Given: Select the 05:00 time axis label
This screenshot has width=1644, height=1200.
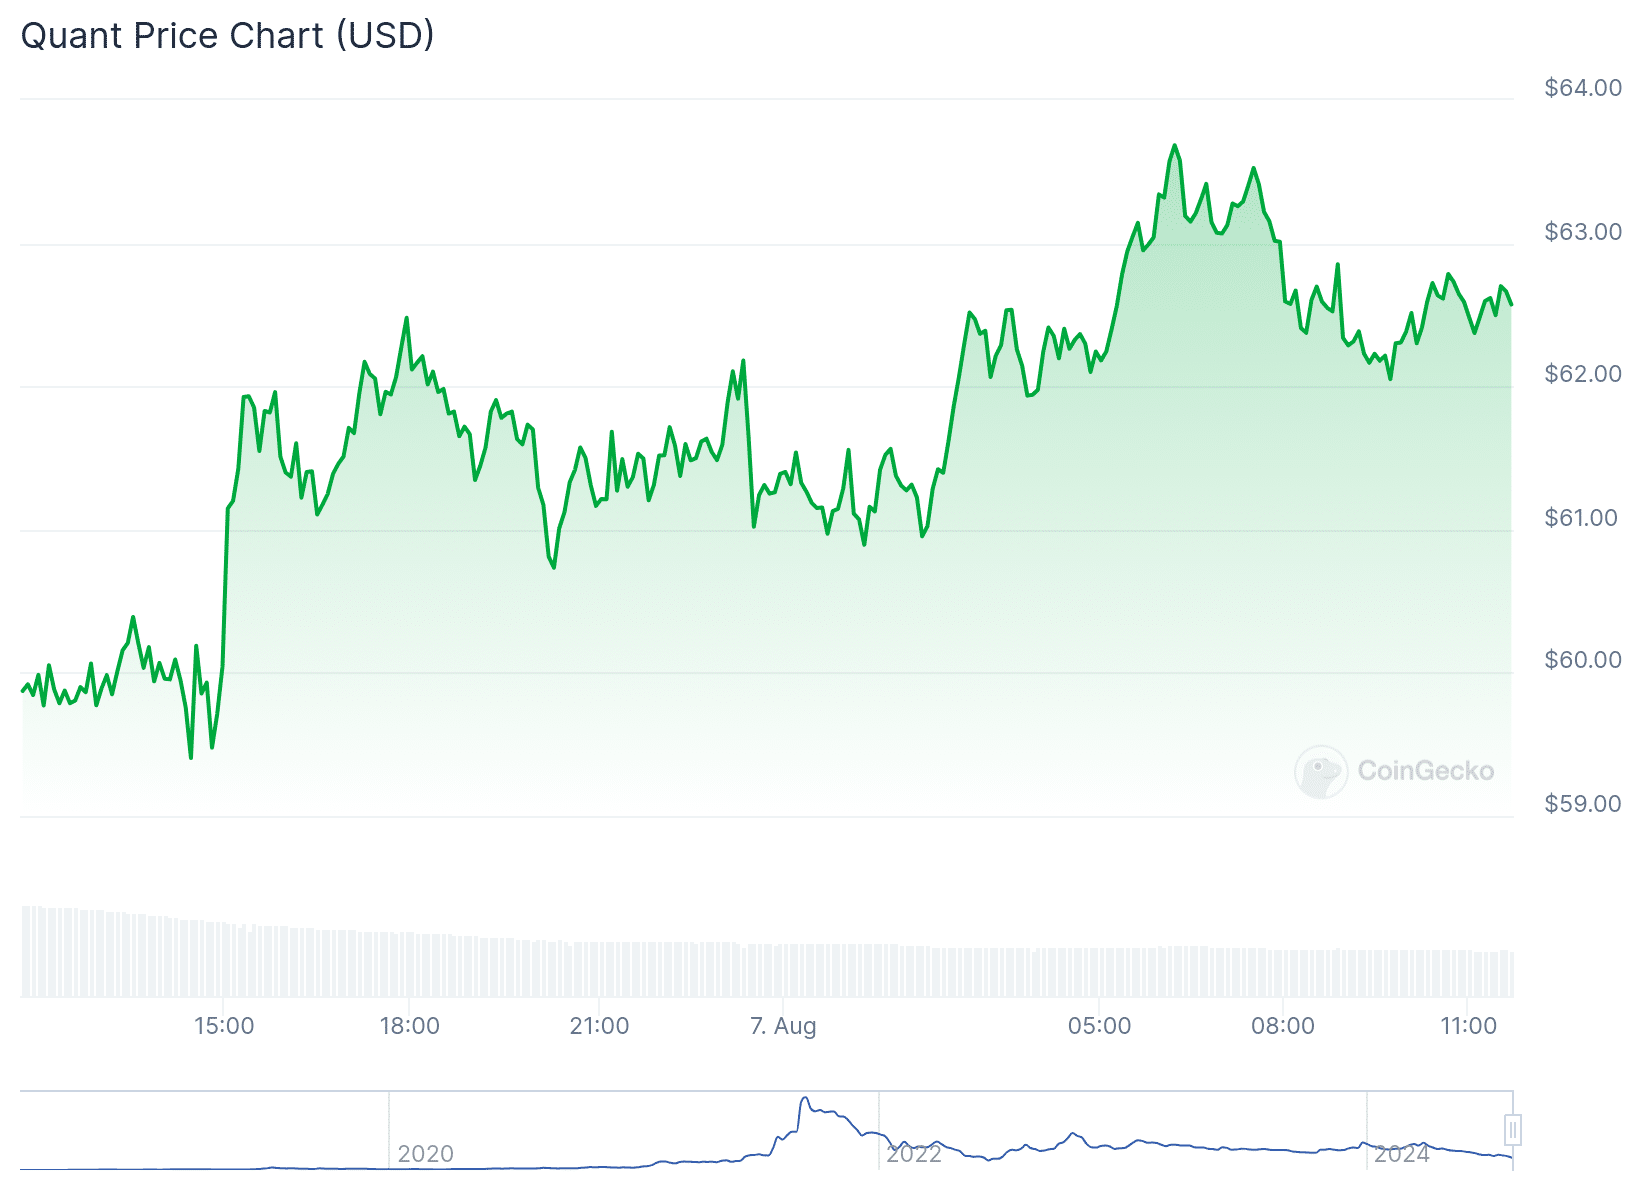Looking at the screenshot, I should pos(1099,1026).
